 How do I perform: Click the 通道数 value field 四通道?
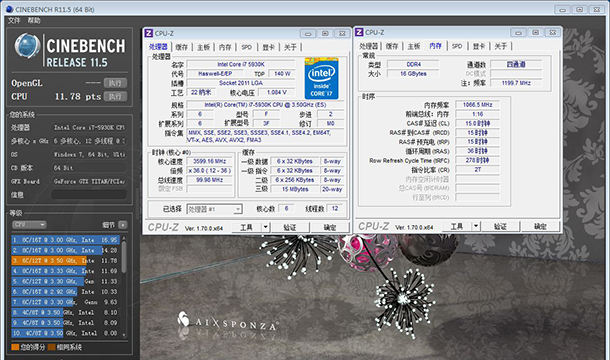pyautogui.click(x=516, y=64)
